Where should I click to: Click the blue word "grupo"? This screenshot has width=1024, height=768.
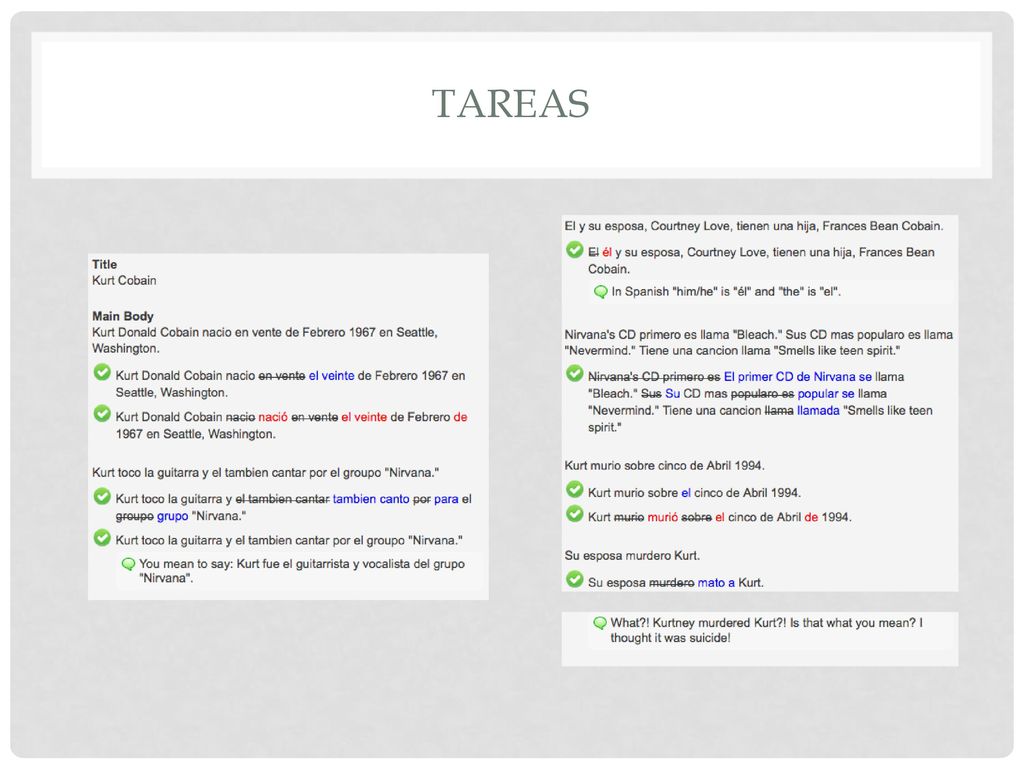click(x=172, y=517)
